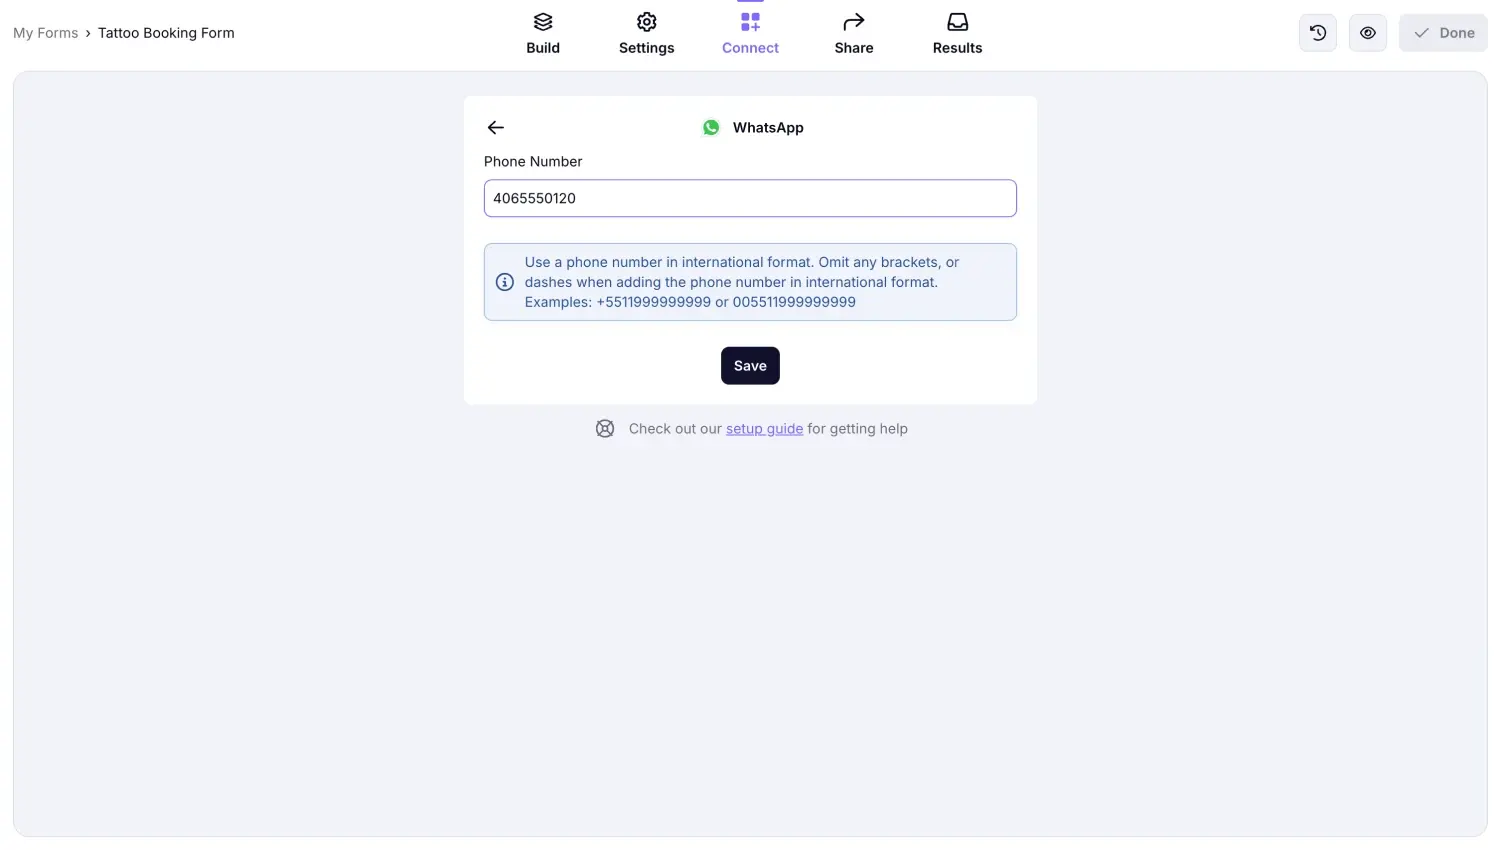Go back using the left arrow
1500x850 pixels.
tap(495, 127)
